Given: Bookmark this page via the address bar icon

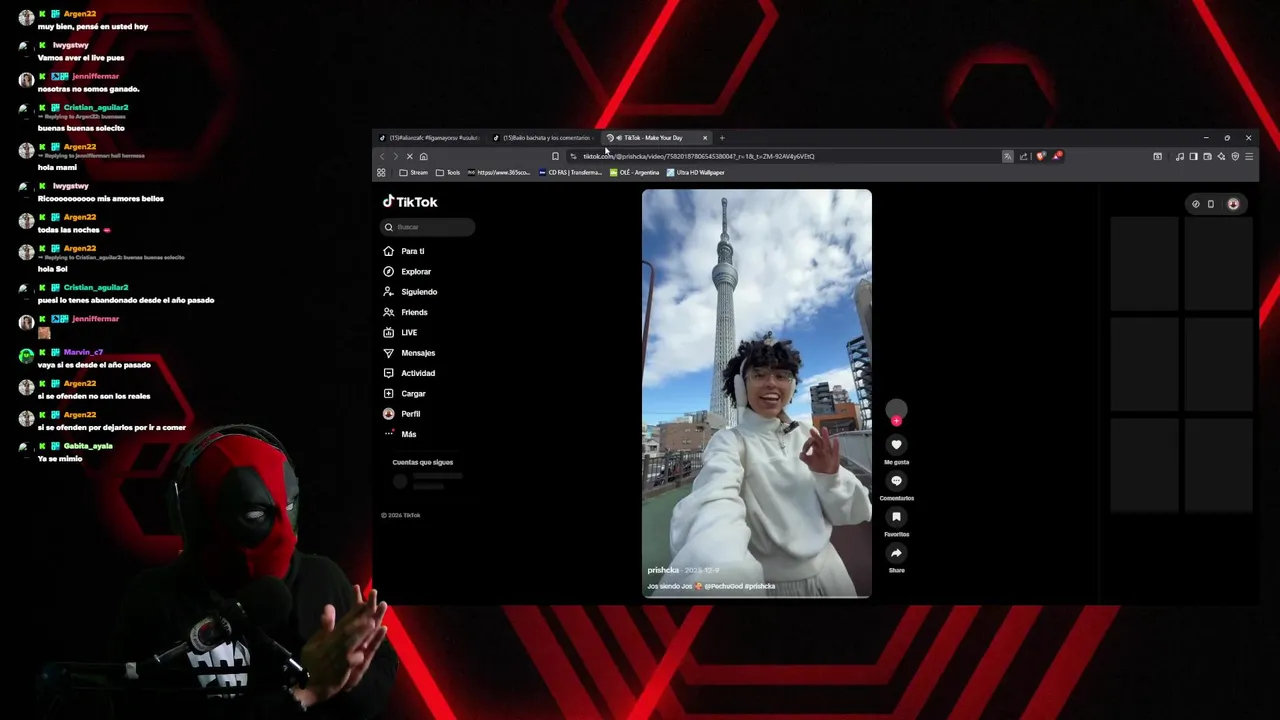Looking at the screenshot, I should click(555, 156).
